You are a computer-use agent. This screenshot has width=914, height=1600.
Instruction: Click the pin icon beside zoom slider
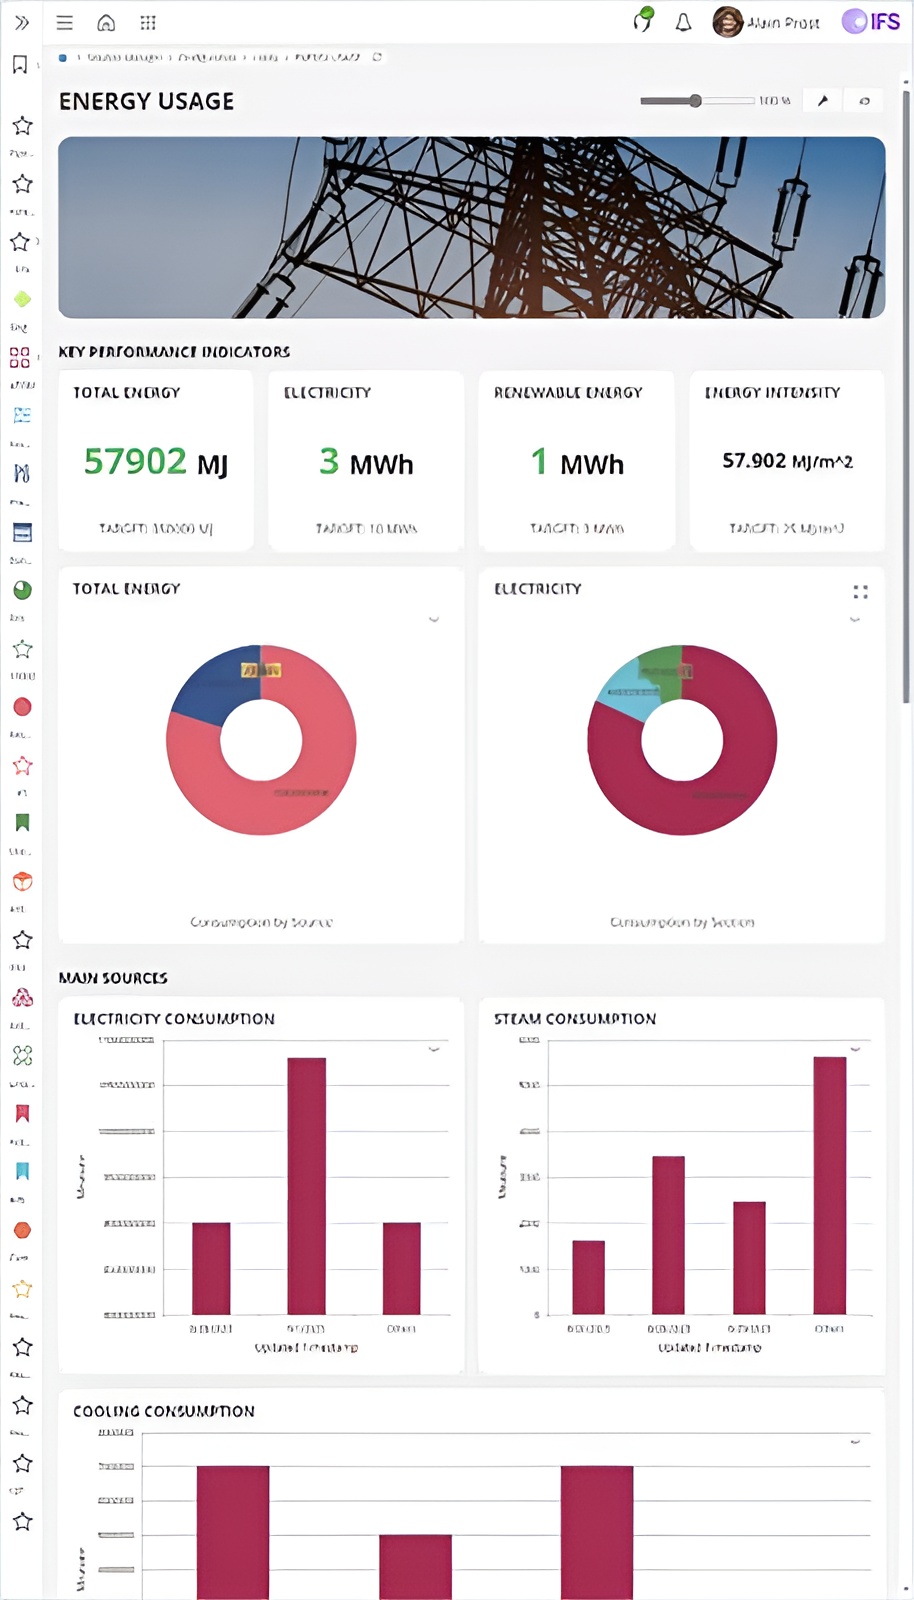(823, 101)
